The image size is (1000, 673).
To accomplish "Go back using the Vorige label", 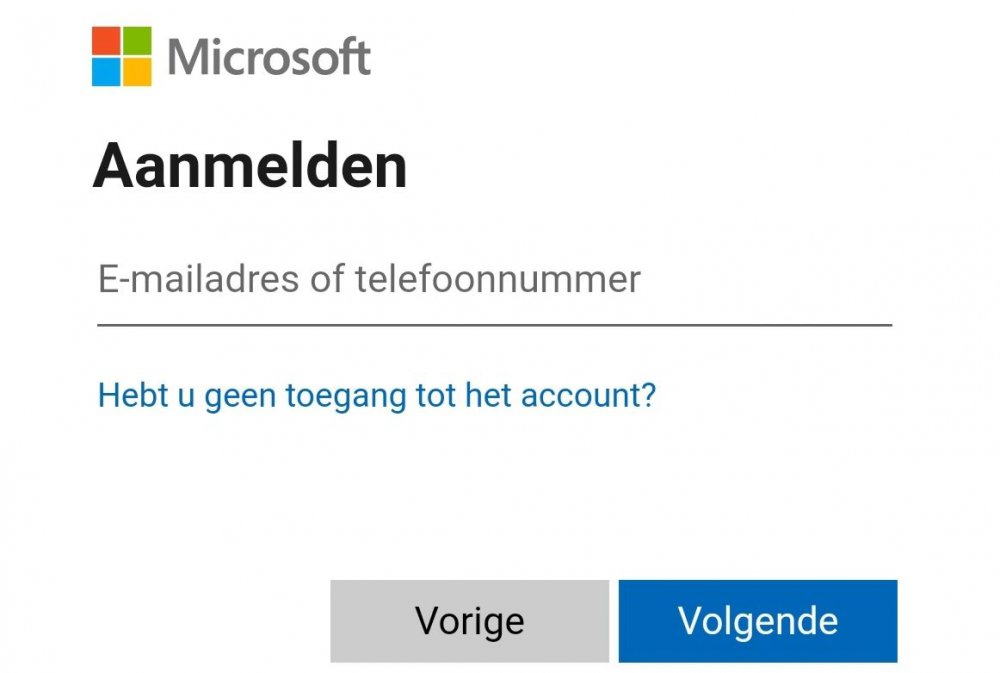I will (469, 621).
